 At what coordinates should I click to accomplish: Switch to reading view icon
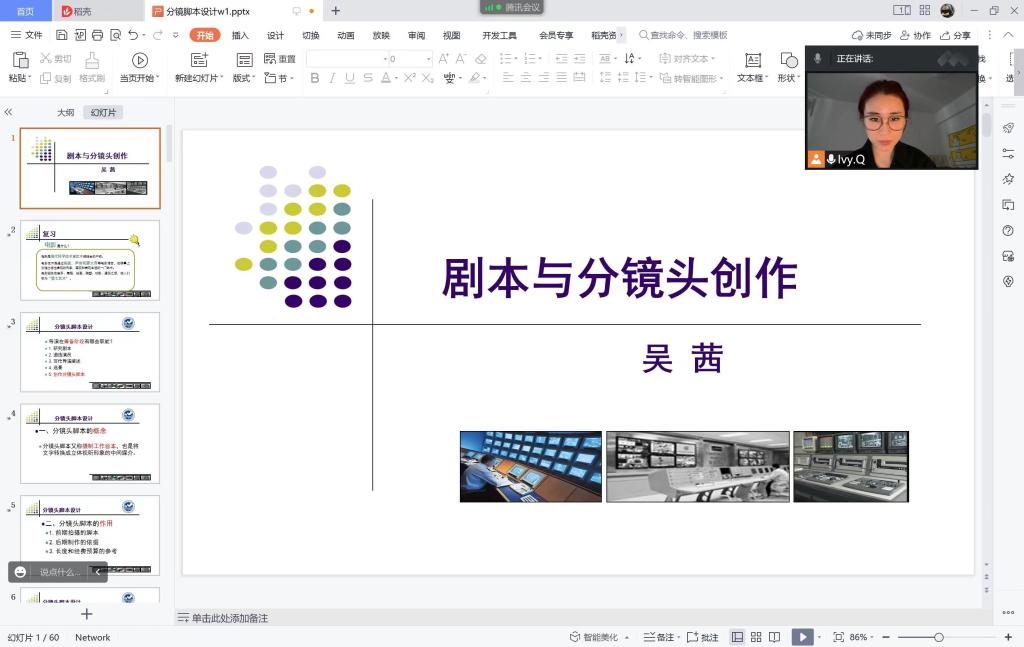click(x=775, y=637)
